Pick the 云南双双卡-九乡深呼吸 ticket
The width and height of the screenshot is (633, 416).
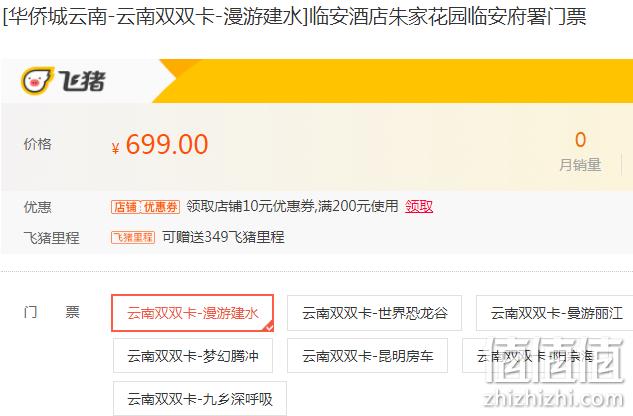[200, 399]
